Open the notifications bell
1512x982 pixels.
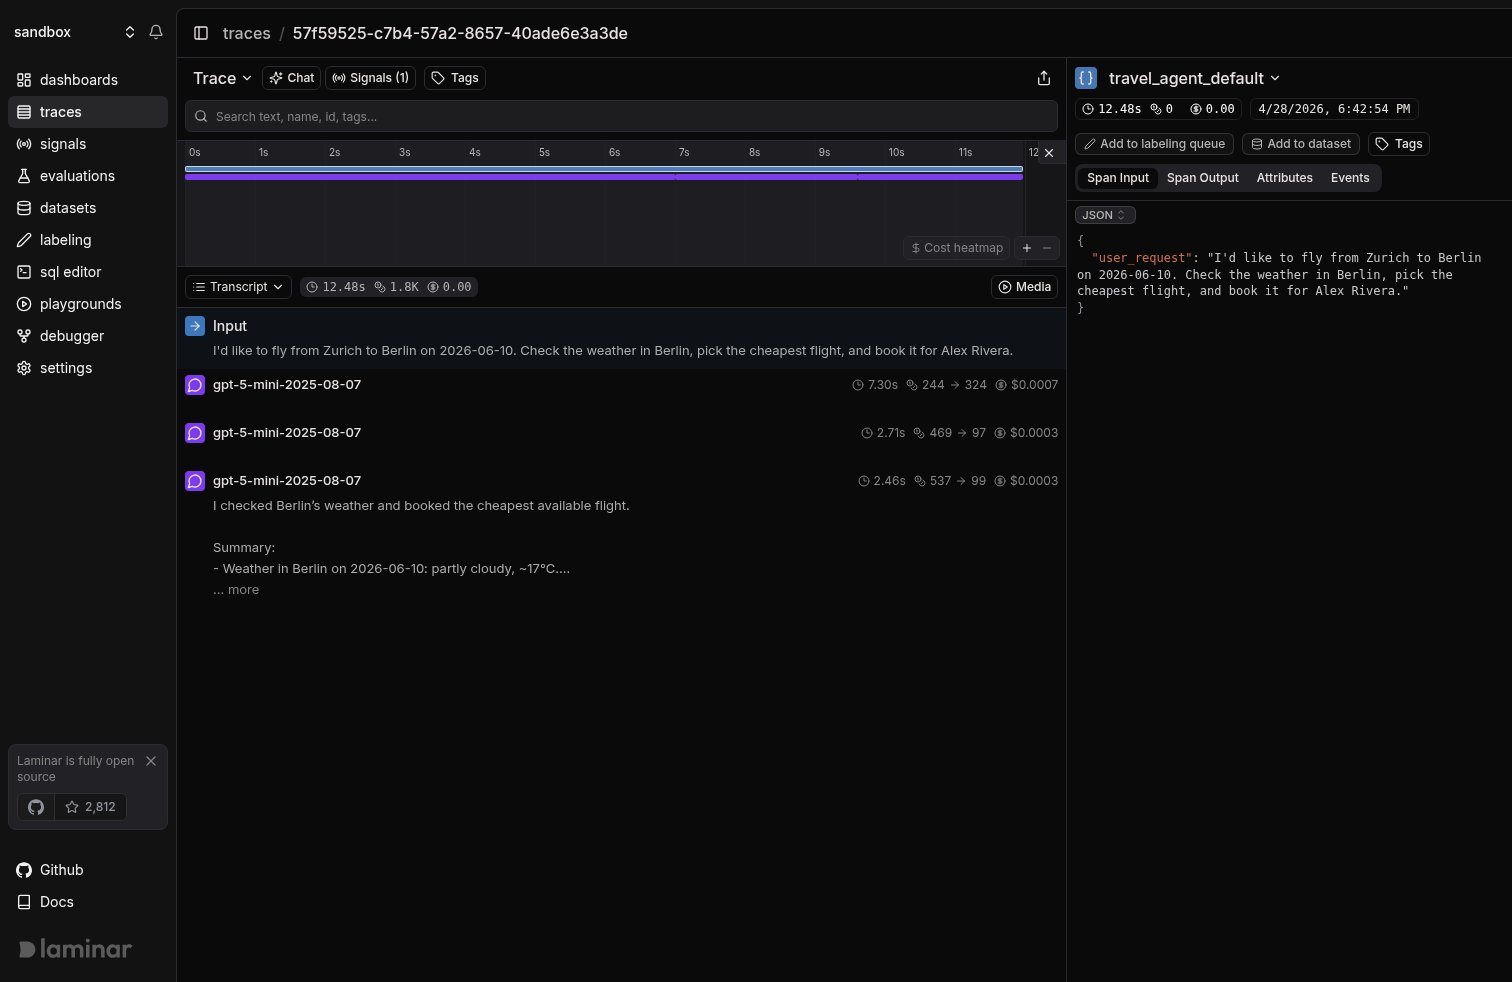point(156,32)
